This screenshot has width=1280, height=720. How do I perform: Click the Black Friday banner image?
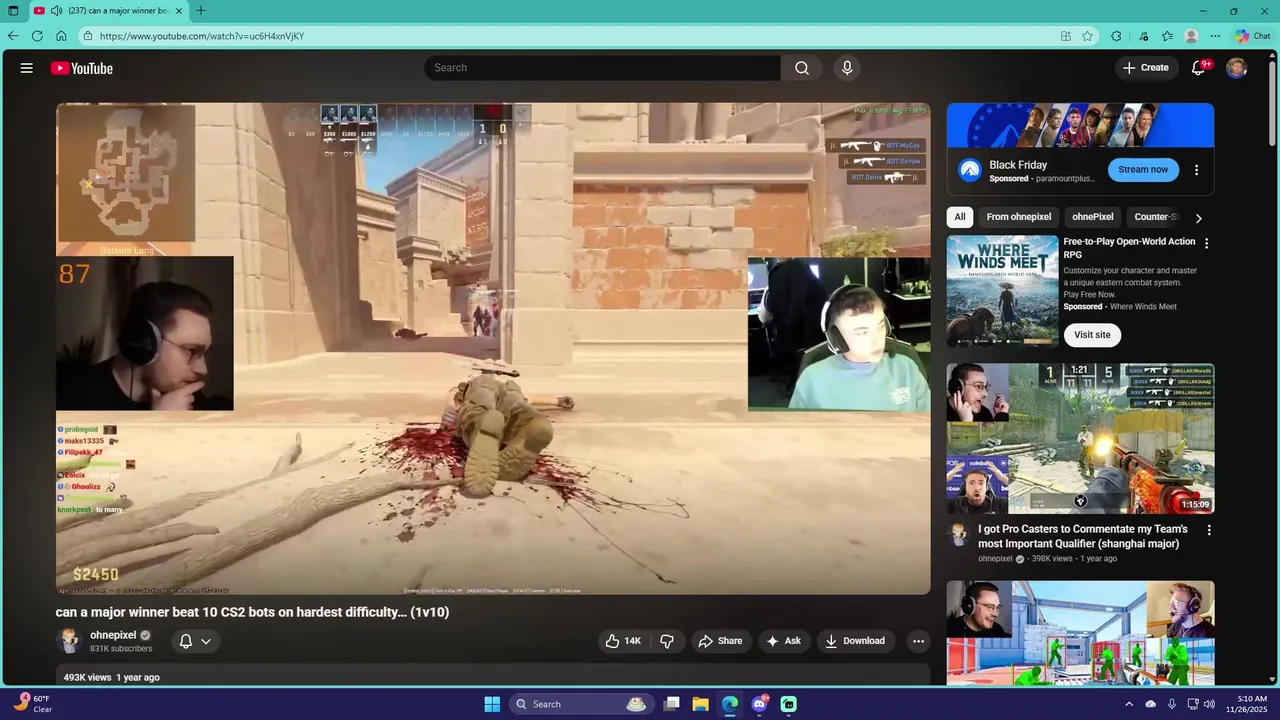(1081, 125)
